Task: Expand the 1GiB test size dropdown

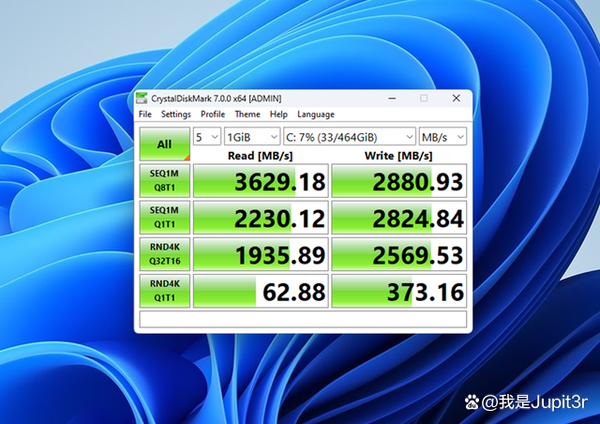Action: coord(250,136)
